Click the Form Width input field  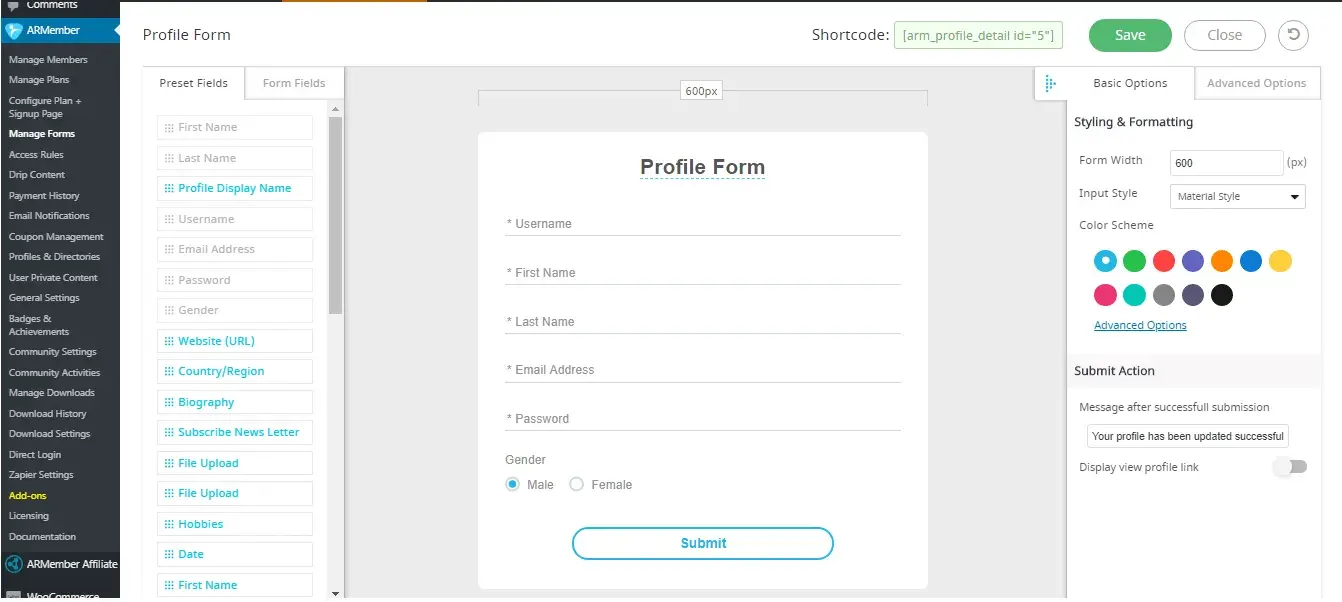pos(1226,162)
